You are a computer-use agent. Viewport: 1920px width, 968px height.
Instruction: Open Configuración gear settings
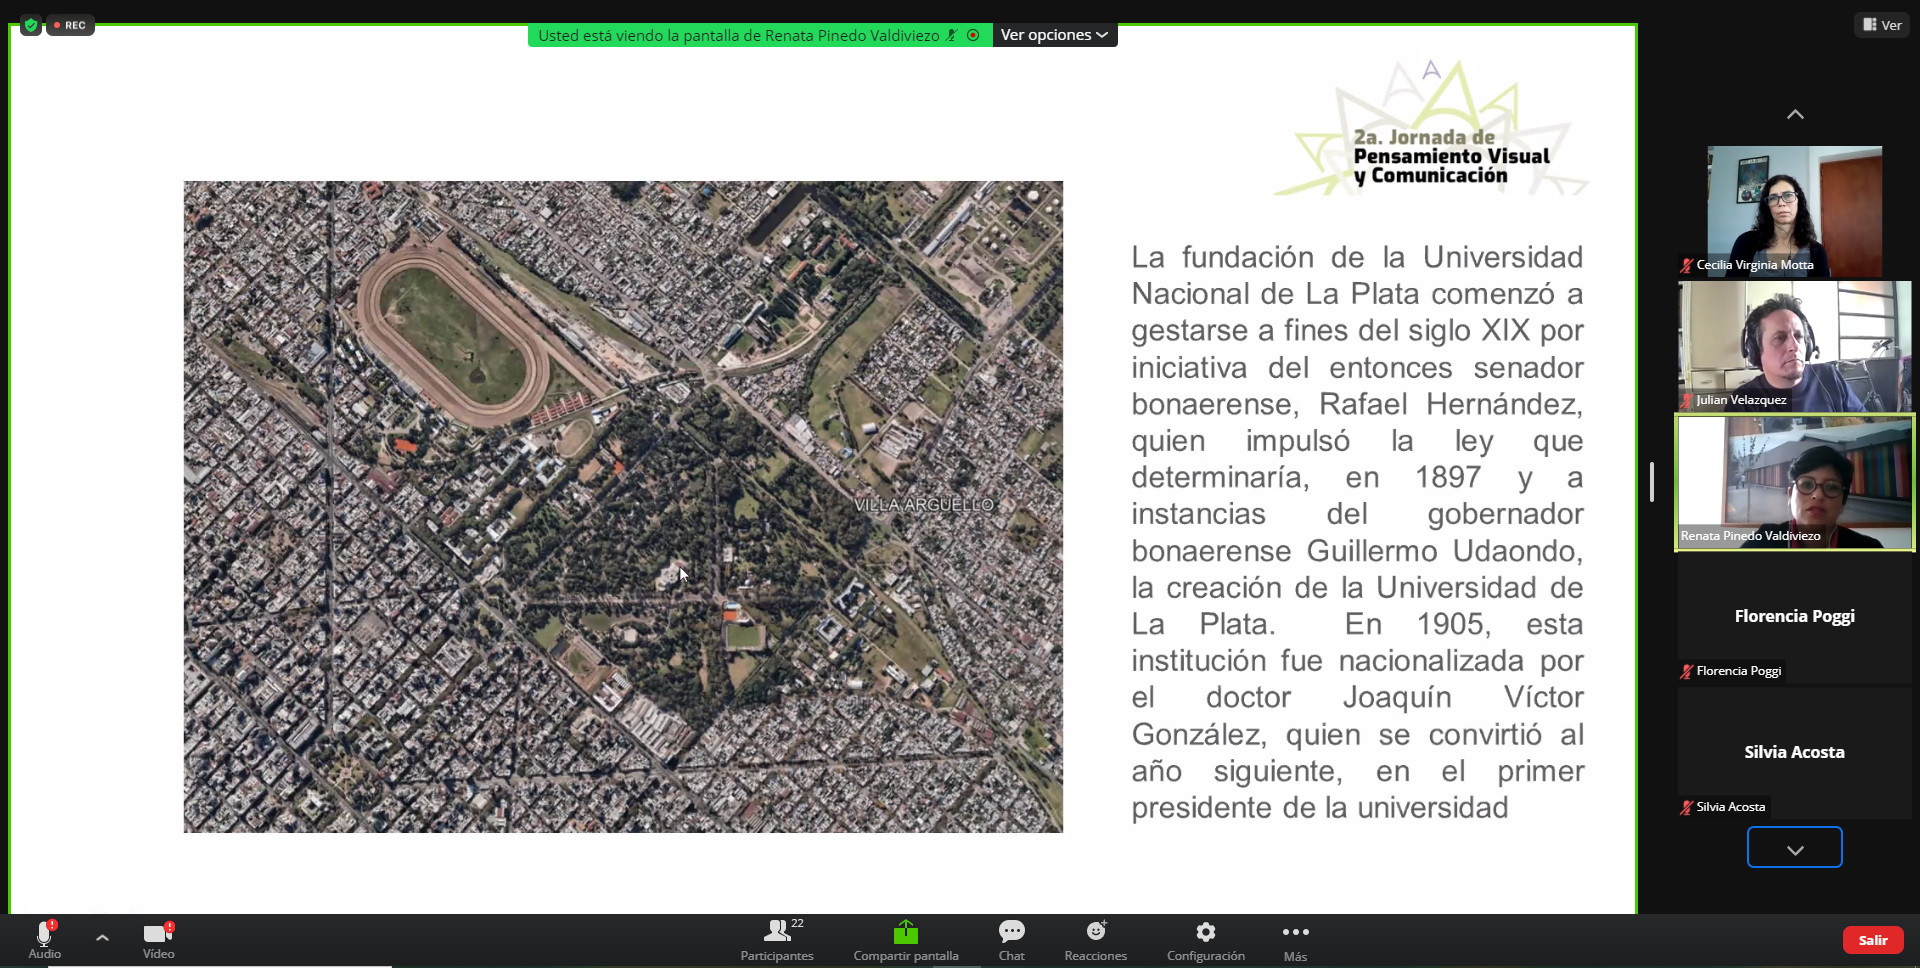pos(1206,940)
